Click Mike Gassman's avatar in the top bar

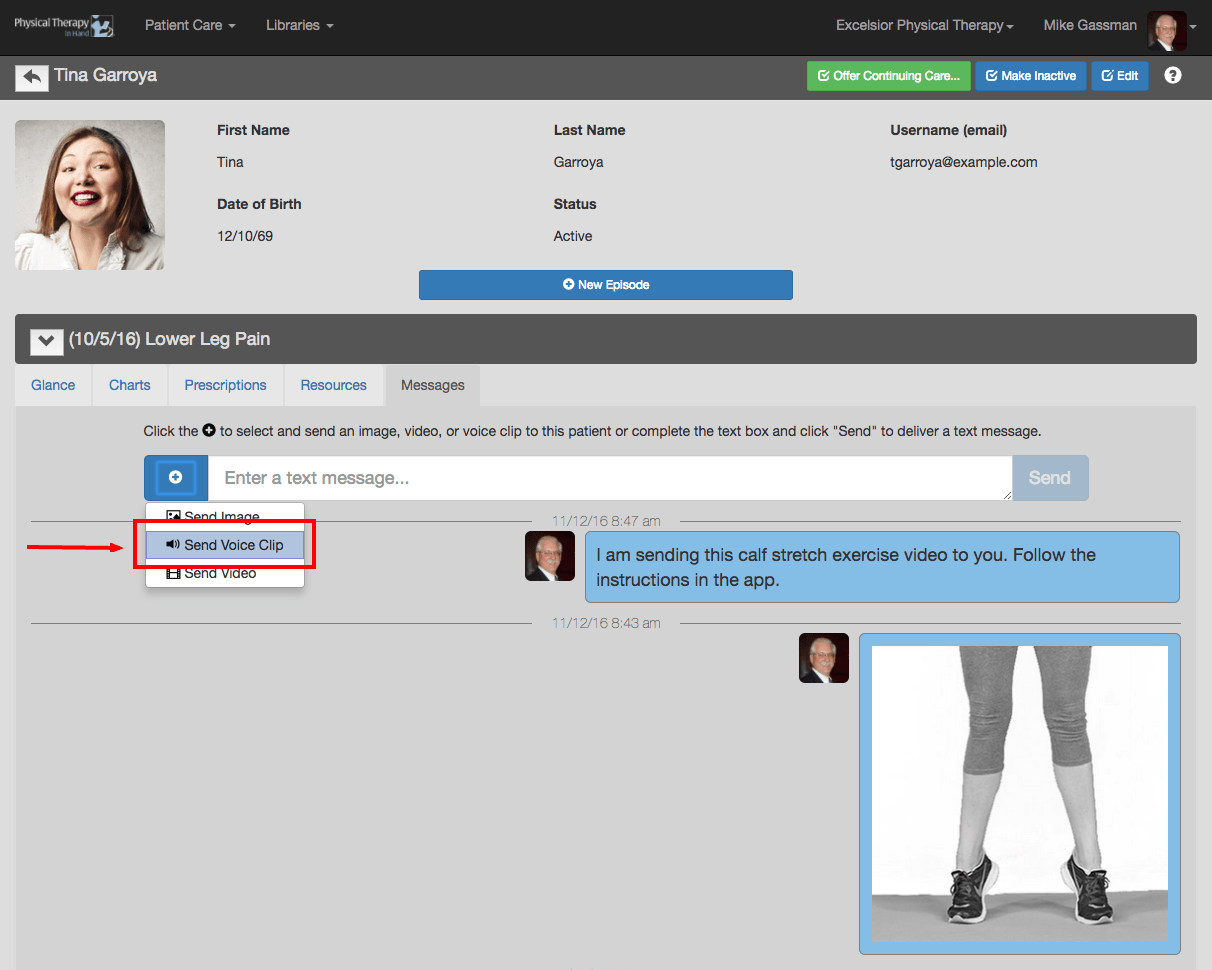pyautogui.click(x=1167, y=30)
